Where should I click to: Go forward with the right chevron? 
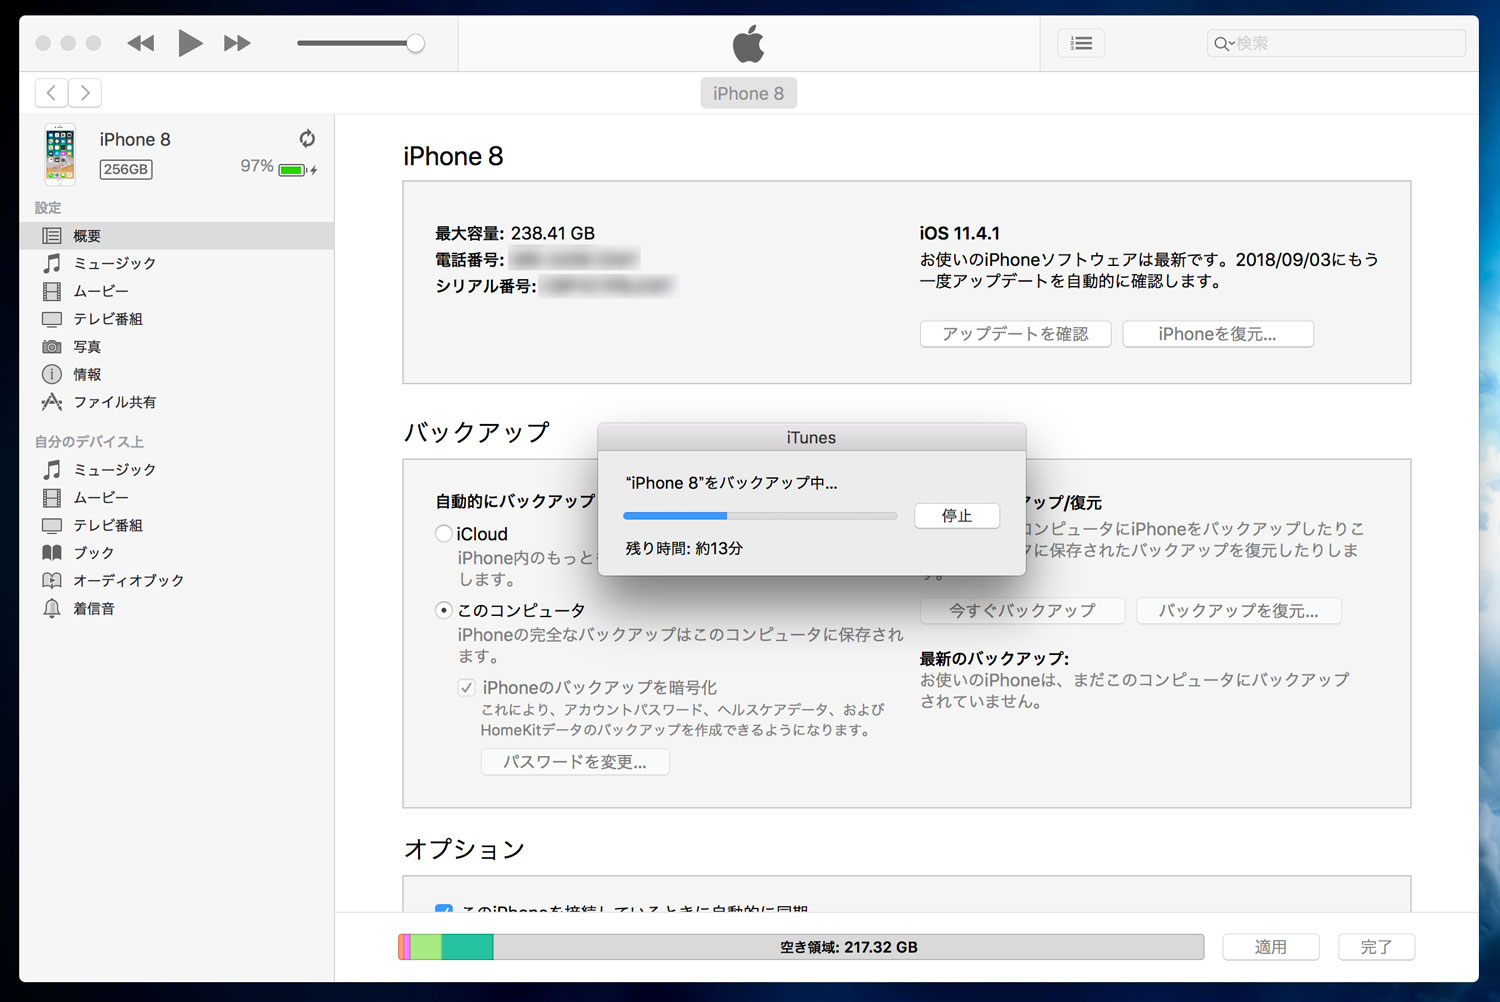coord(85,93)
